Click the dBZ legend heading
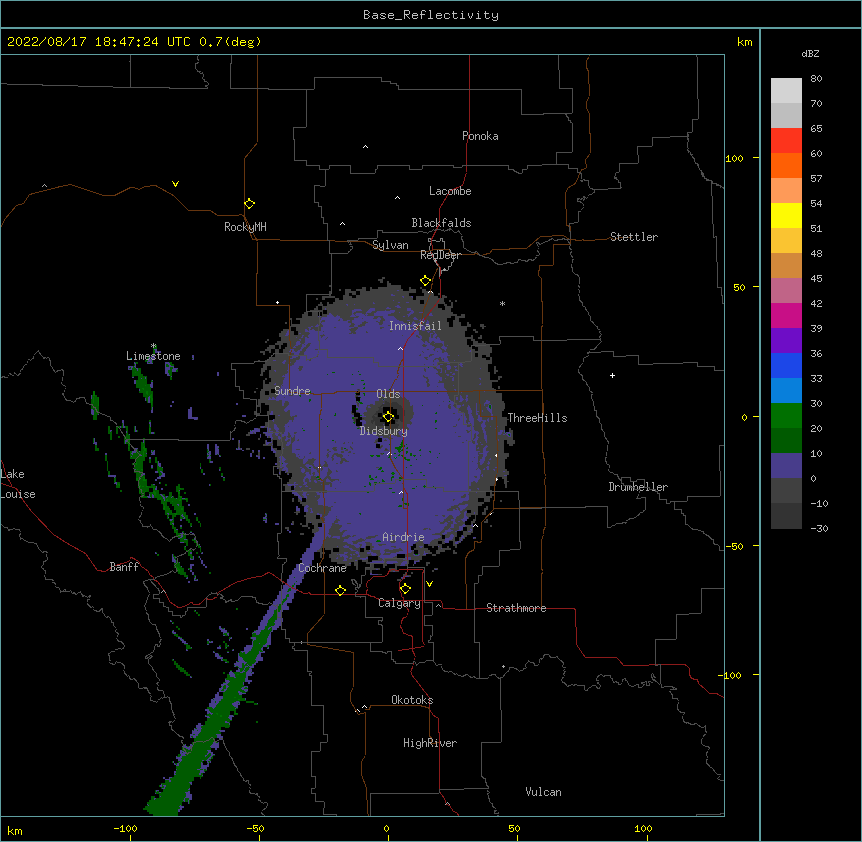 (x=810, y=53)
